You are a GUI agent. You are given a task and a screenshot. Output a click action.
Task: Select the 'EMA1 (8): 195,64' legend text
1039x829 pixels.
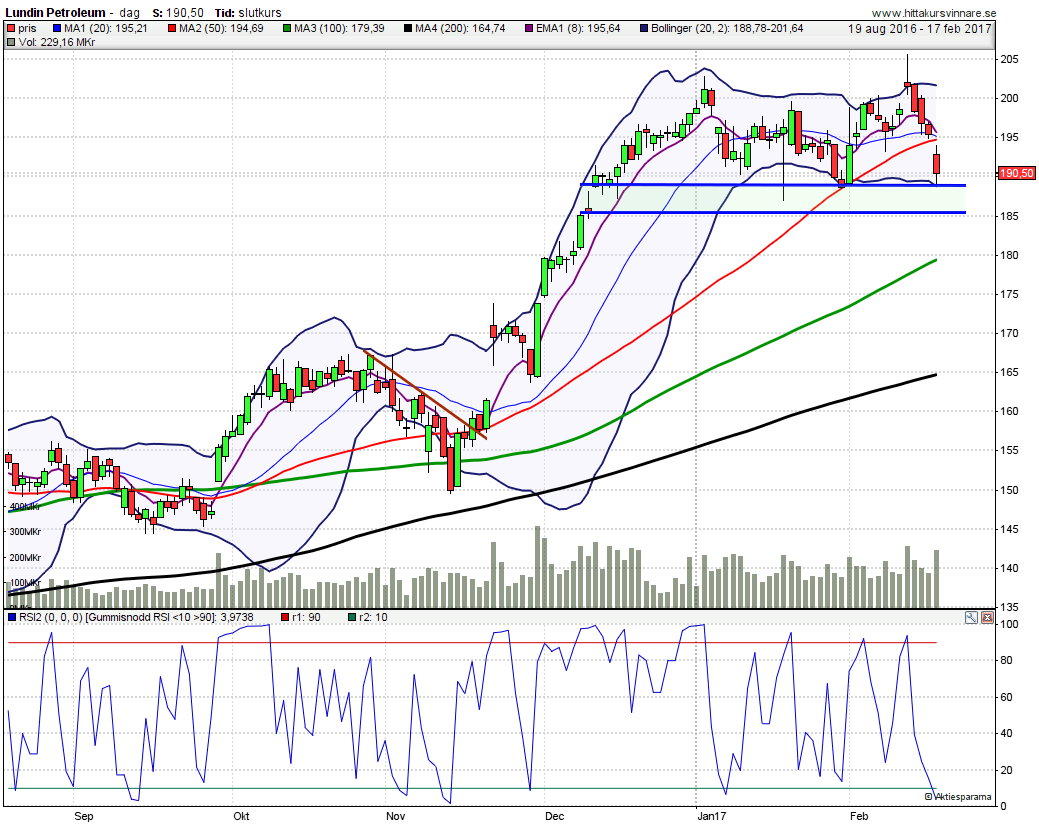click(x=578, y=28)
